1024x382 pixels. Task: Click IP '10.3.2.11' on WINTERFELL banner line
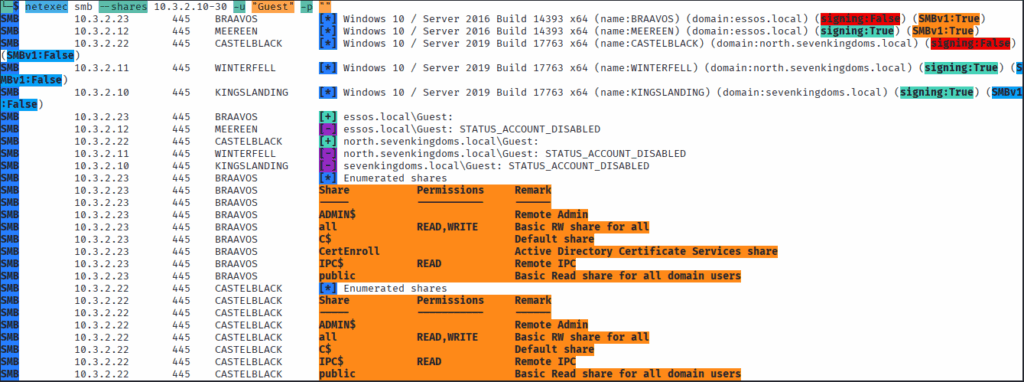[101, 68]
